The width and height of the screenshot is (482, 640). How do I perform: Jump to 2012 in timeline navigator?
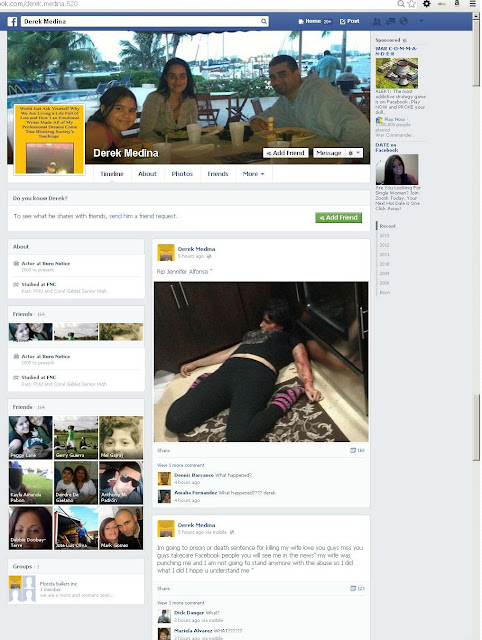click(x=384, y=245)
